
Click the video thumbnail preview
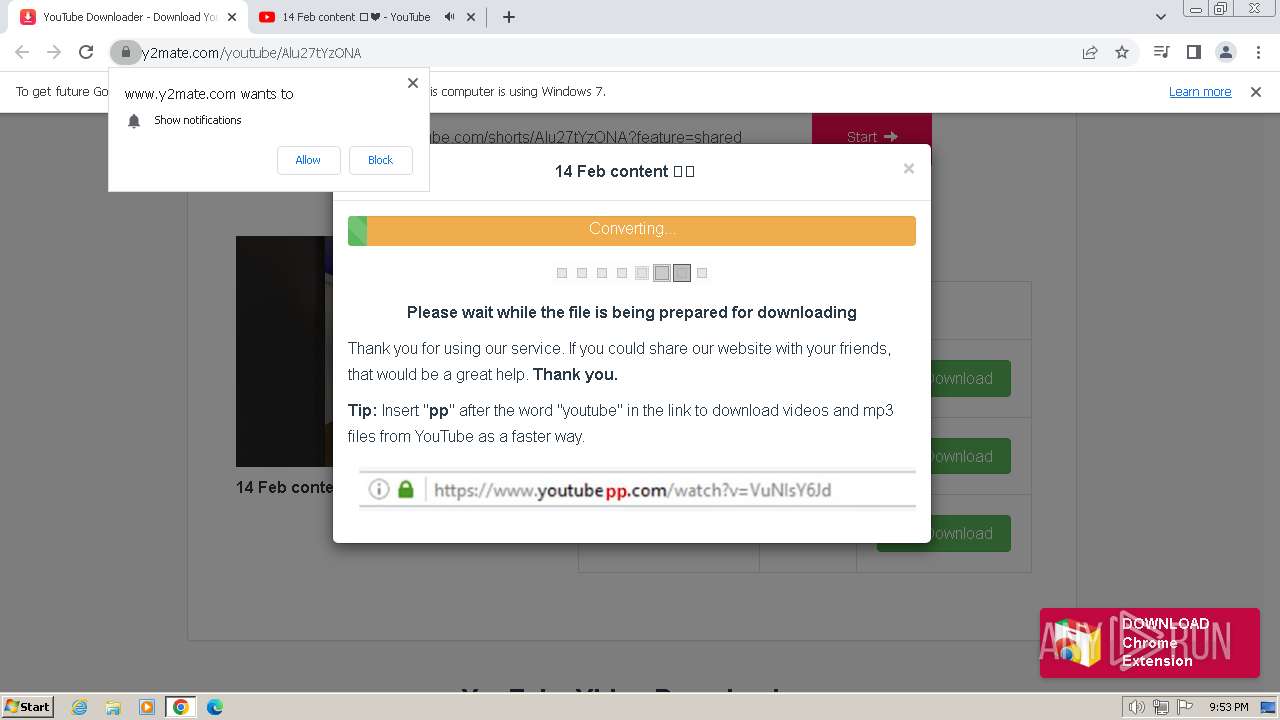284,351
